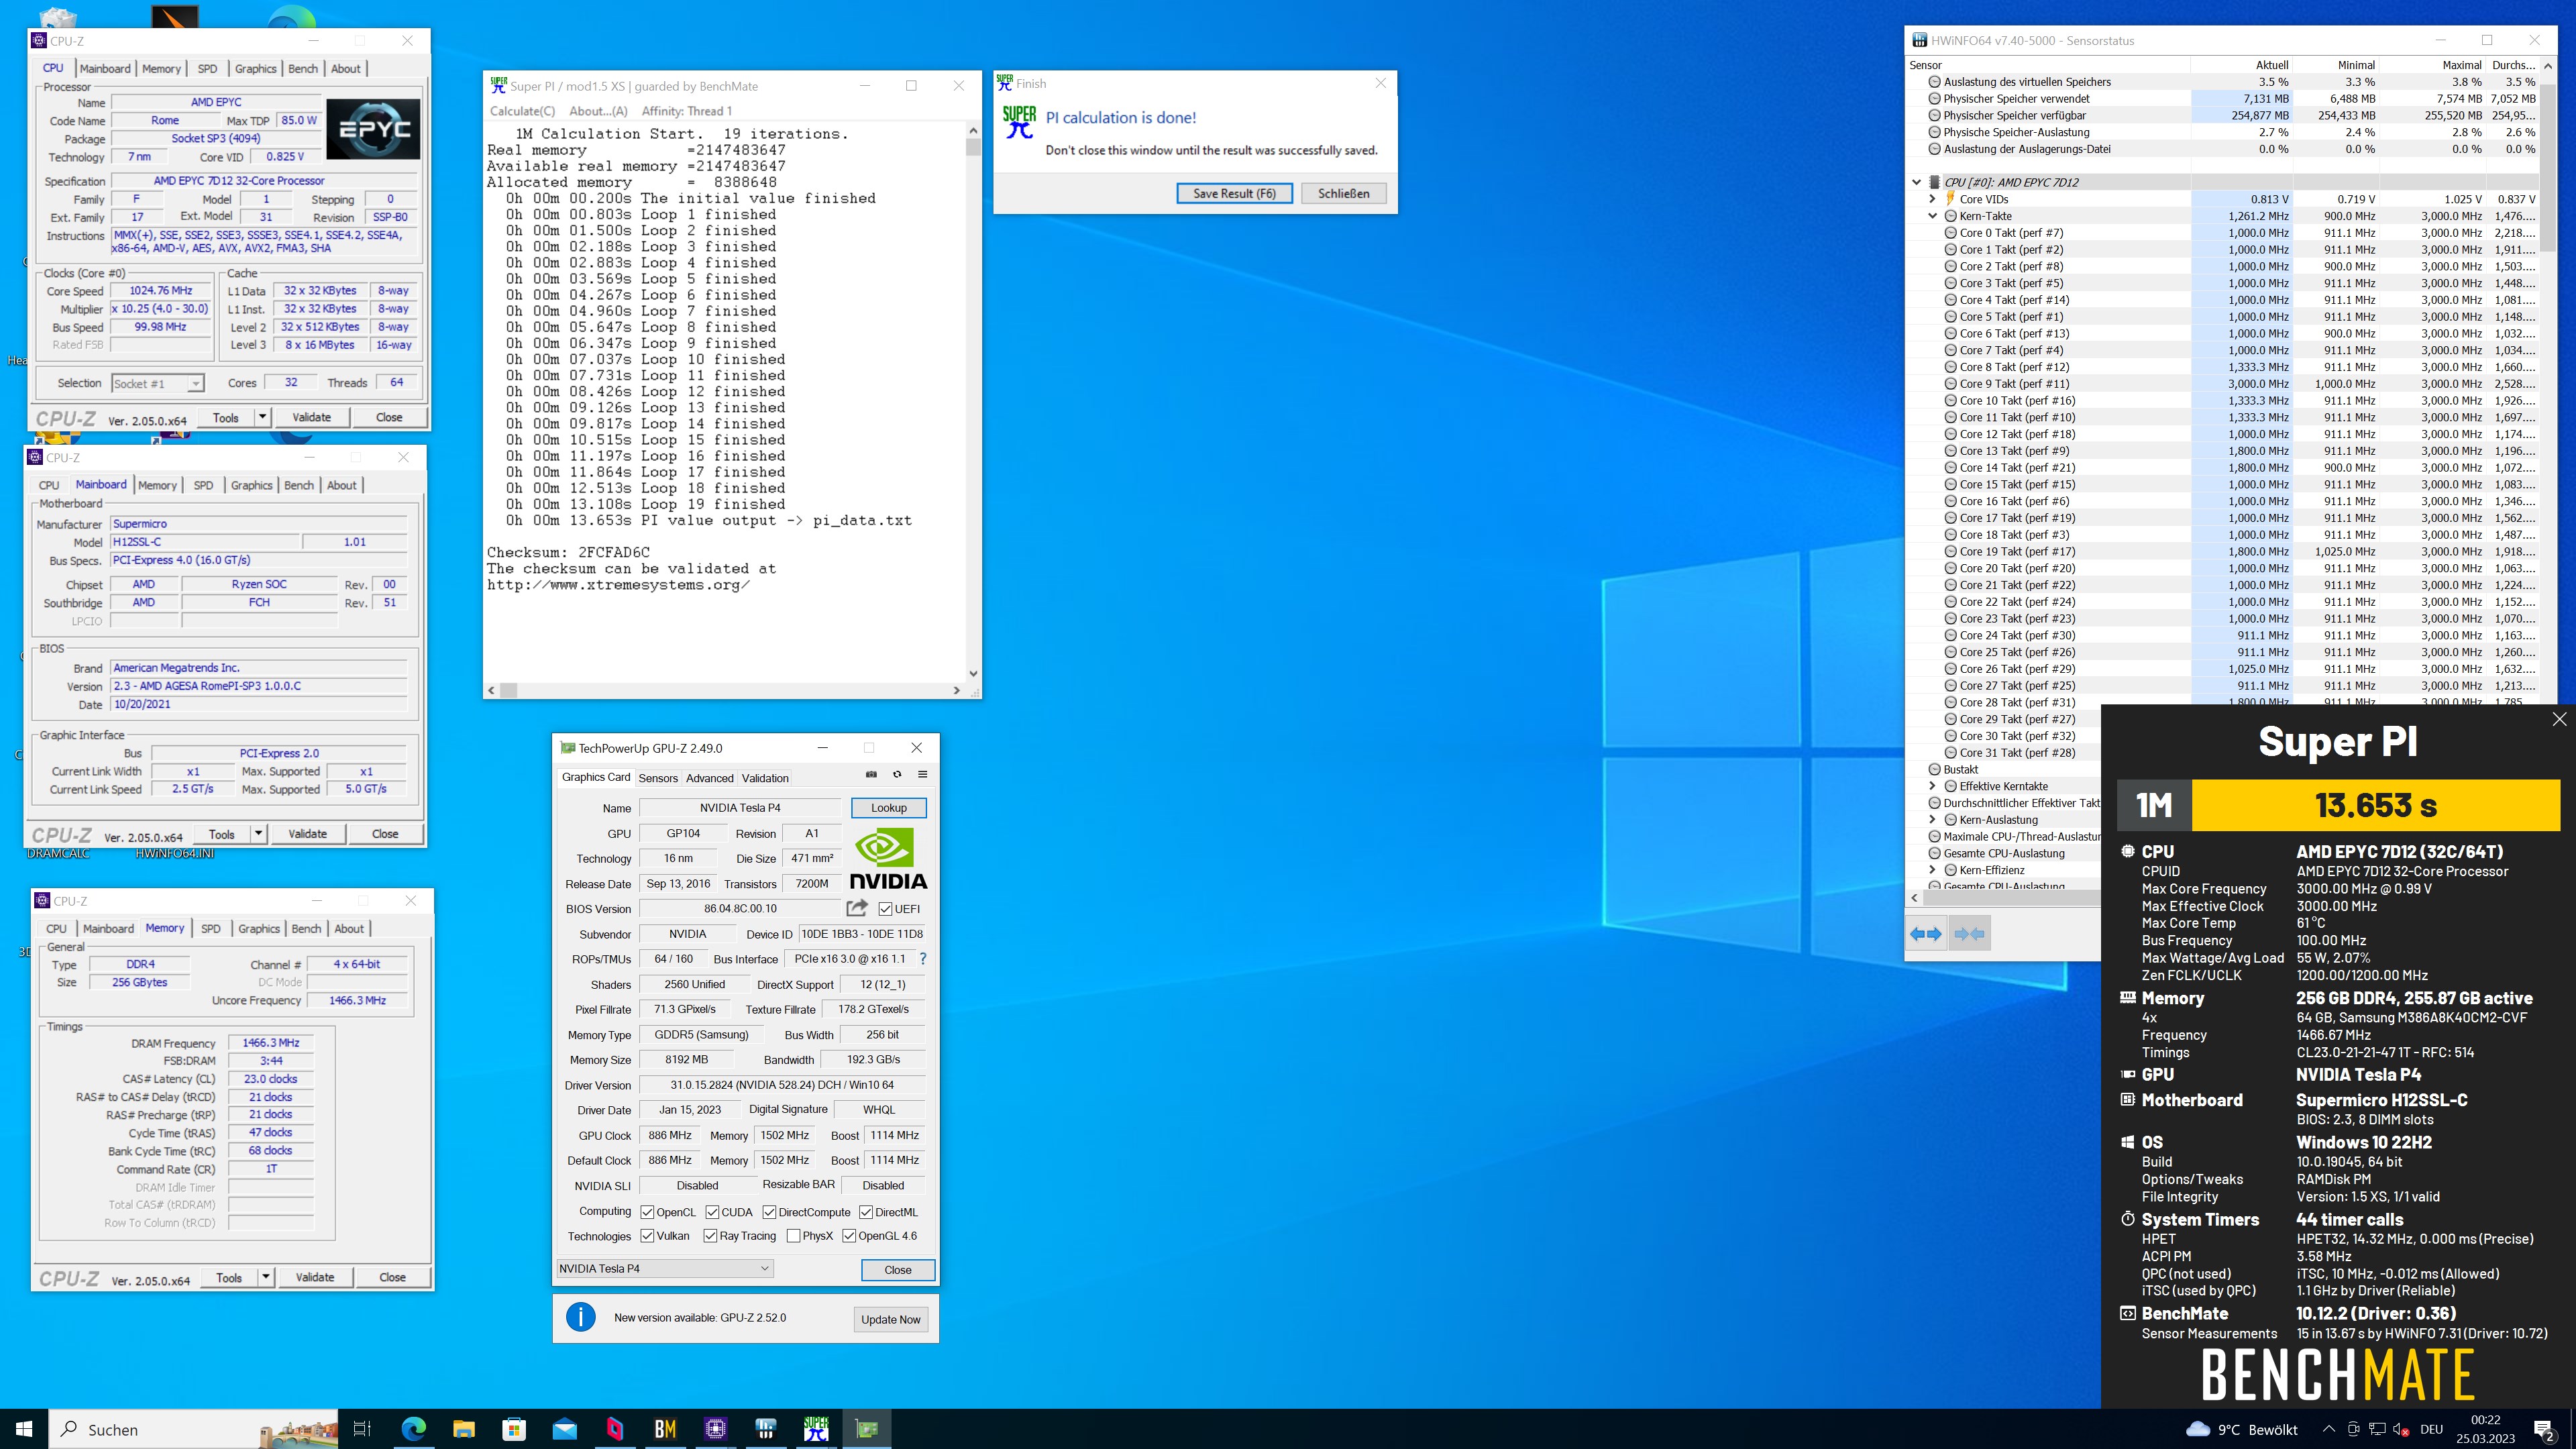Open BenchMate BM icon in taskbar
Image resolution: width=2576 pixels, height=1449 pixels.
pos(665,1429)
